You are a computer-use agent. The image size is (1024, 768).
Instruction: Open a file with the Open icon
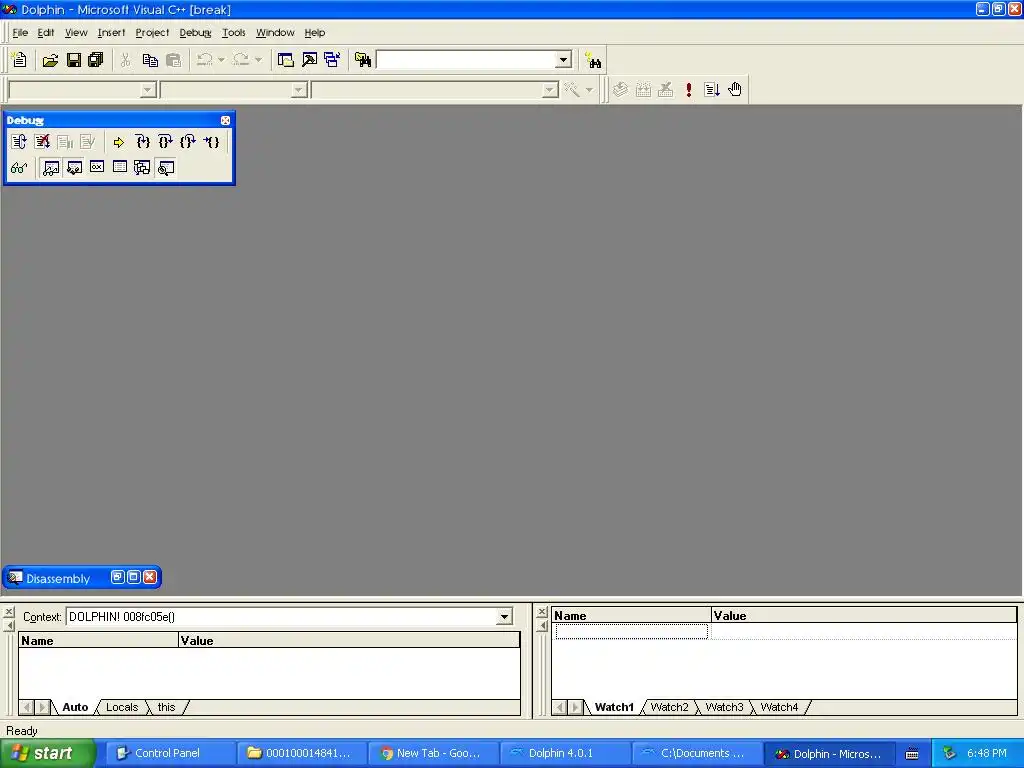50,60
